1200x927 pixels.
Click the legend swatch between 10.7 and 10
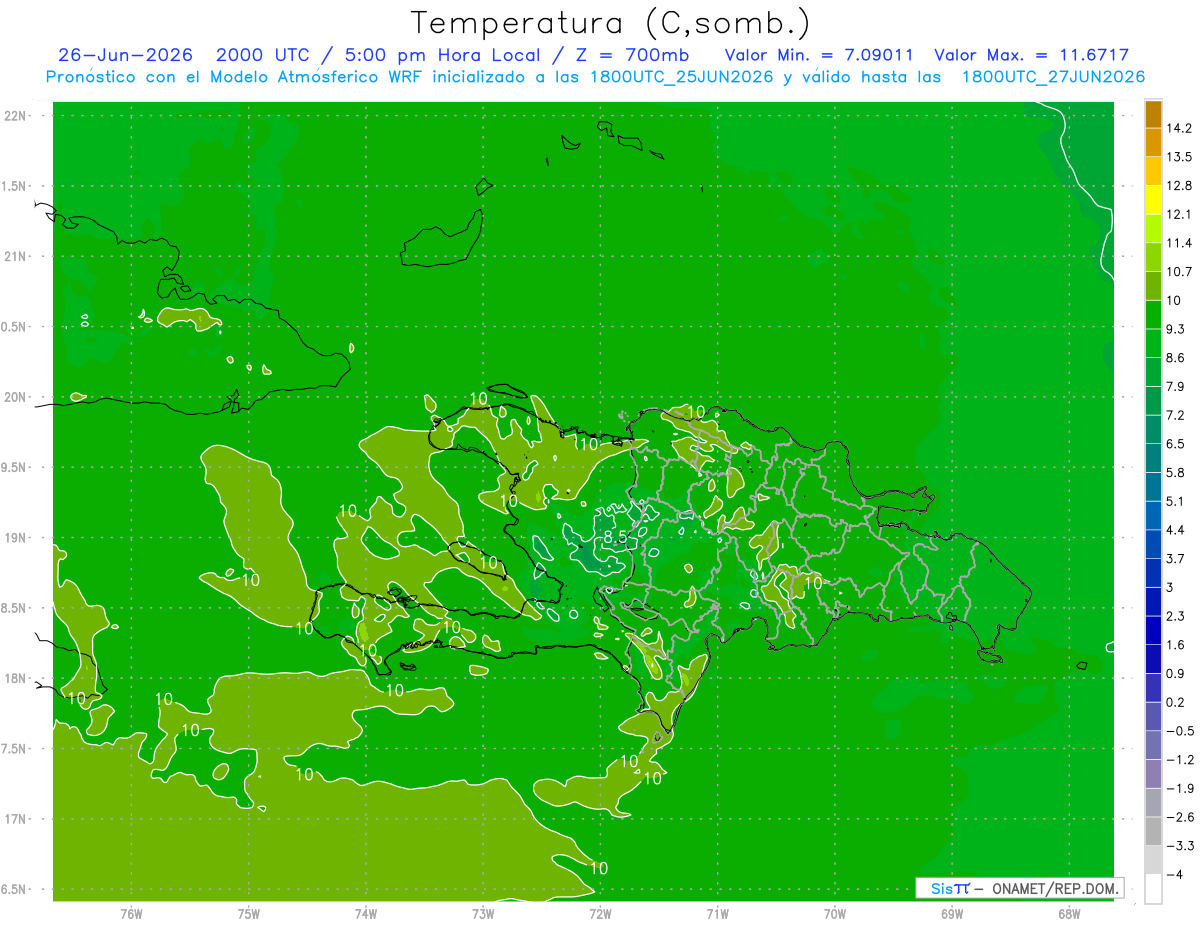pyautogui.click(x=1153, y=286)
